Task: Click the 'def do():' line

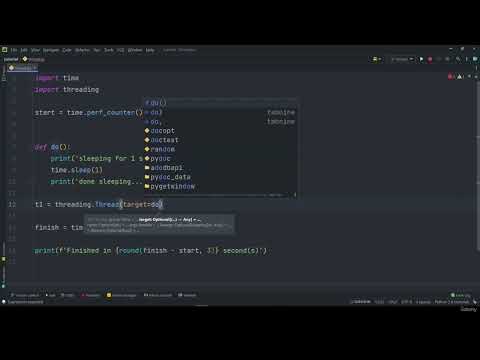Action: click(52, 147)
